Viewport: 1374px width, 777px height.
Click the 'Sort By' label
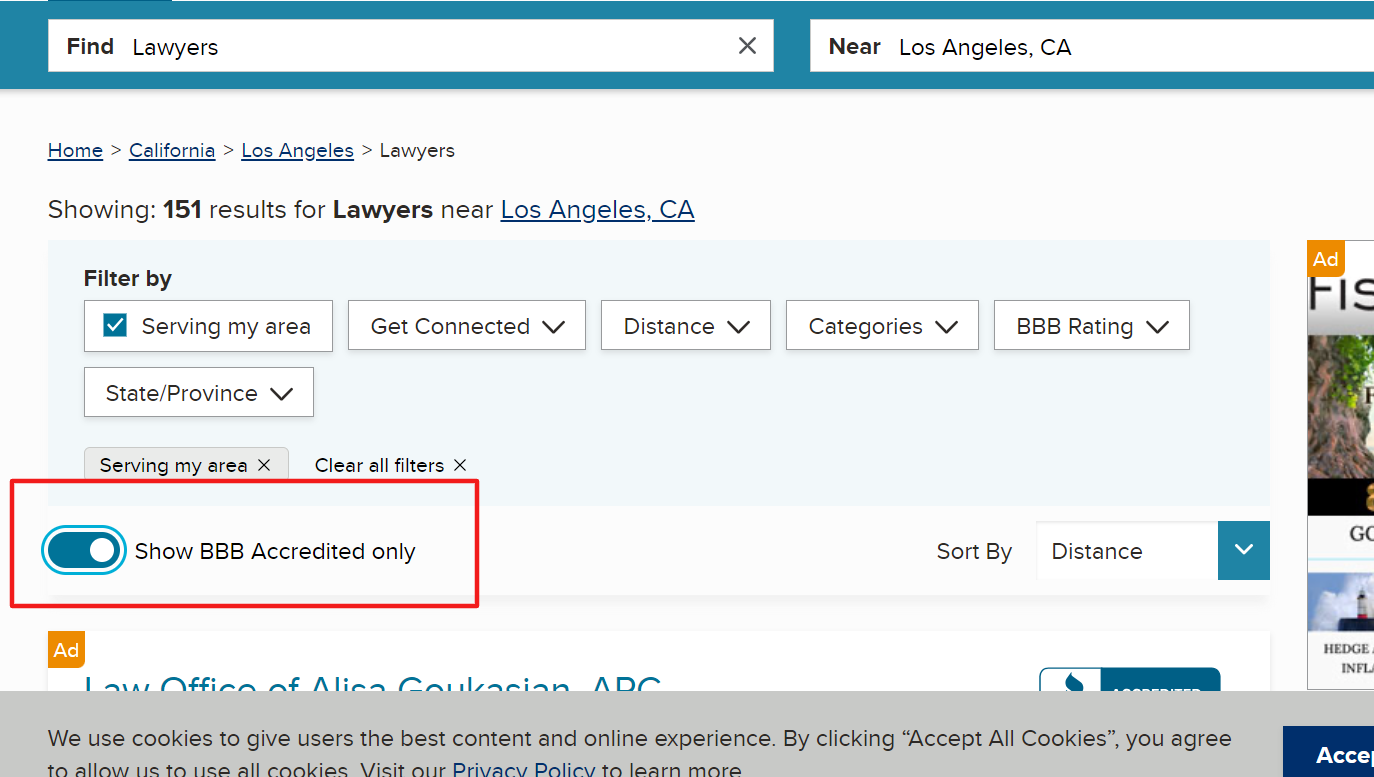click(974, 552)
